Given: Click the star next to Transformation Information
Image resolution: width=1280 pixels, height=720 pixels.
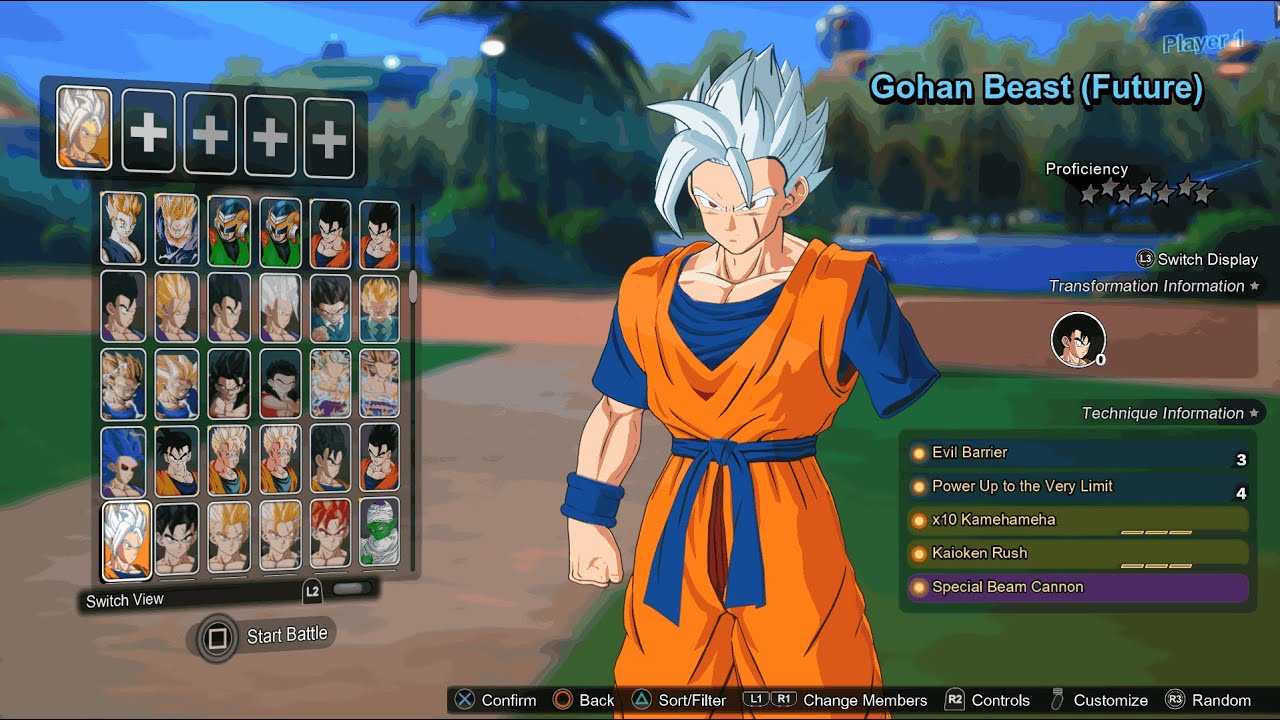Looking at the screenshot, I should click(x=1255, y=286).
